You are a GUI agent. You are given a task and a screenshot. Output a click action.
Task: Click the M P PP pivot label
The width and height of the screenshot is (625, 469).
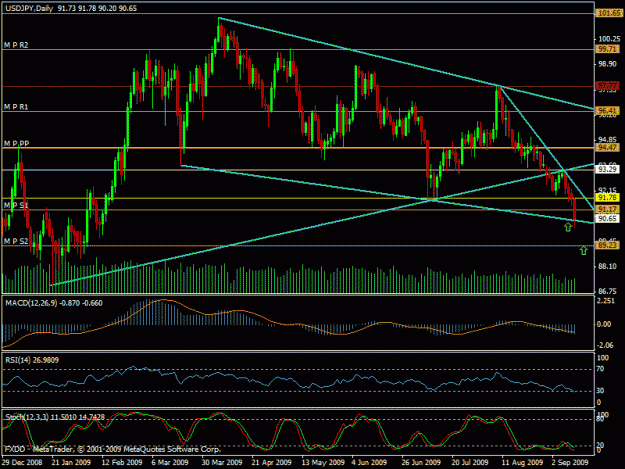16,143
